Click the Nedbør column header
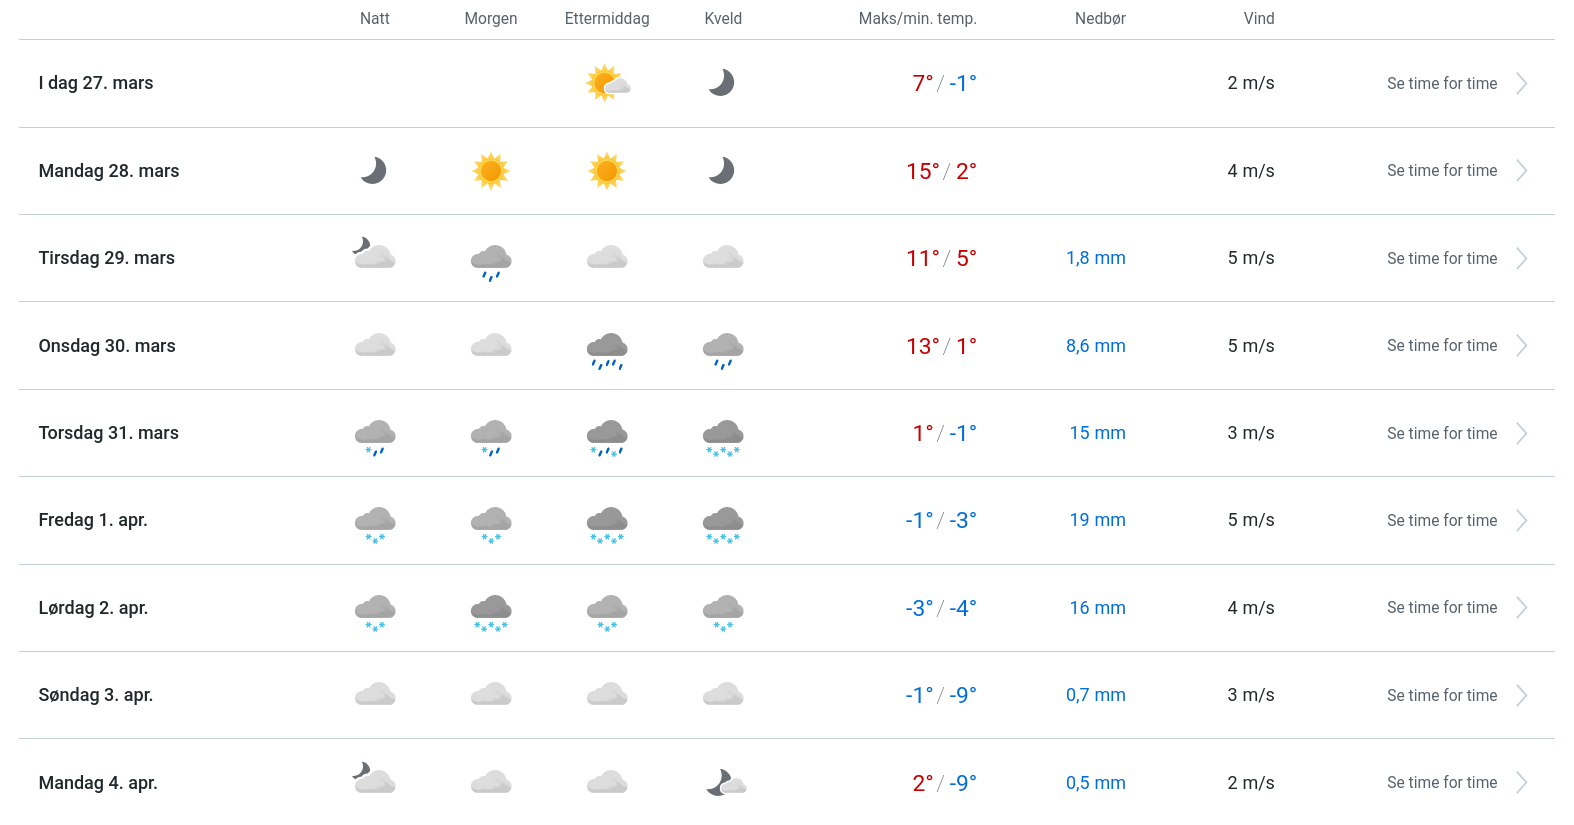1574x825 pixels. (1100, 19)
